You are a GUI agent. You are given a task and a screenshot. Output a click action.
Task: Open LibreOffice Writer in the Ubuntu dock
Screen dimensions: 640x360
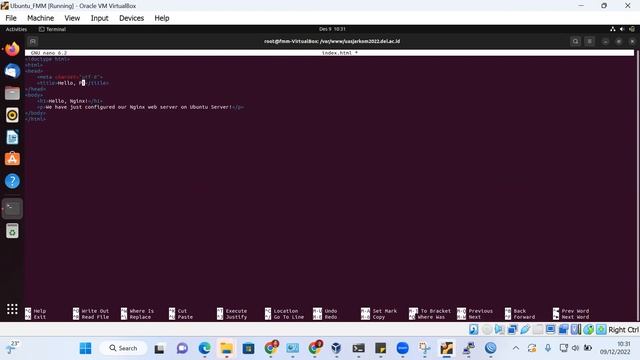tap(12, 137)
